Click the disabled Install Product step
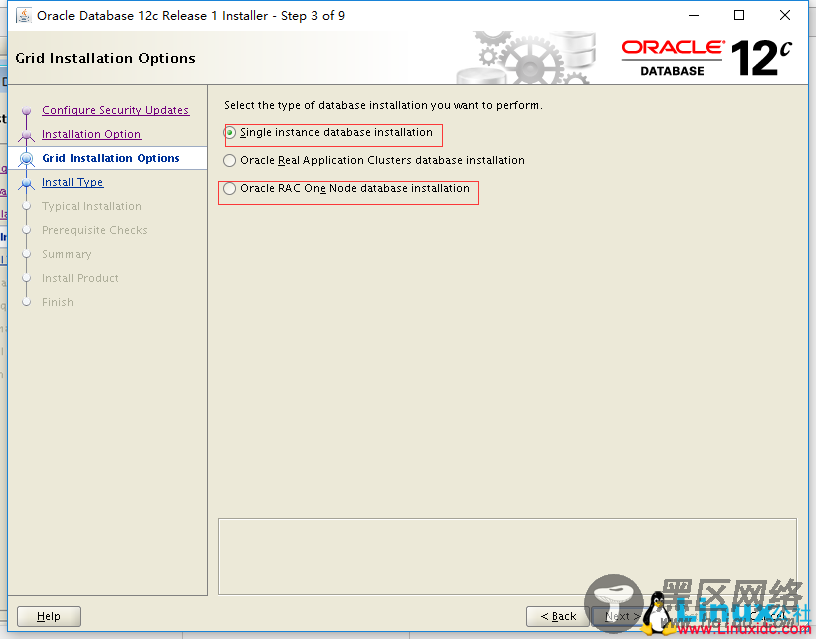Image resolution: width=816 pixels, height=639 pixels. coord(80,278)
